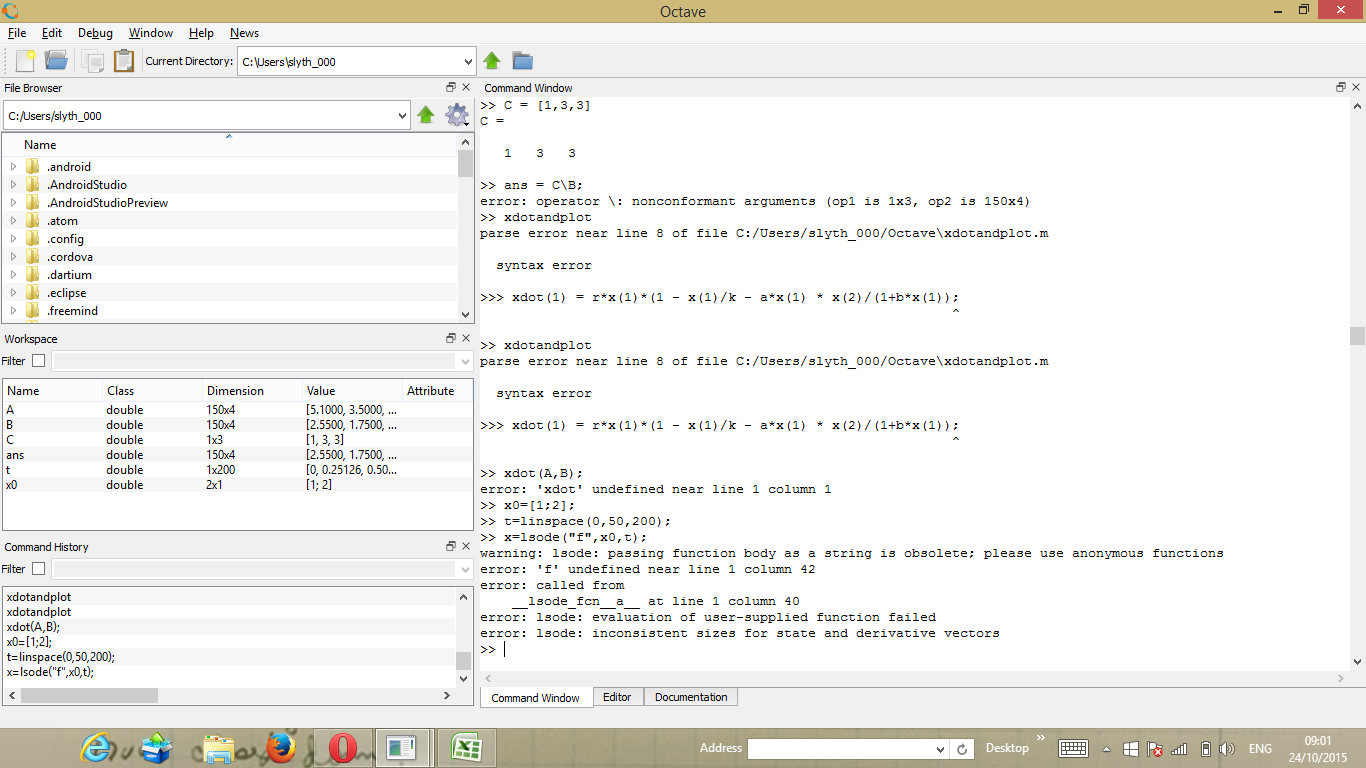Undock the Command Window panel
The image size is (1366, 768).
click(x=1341, y=88)
